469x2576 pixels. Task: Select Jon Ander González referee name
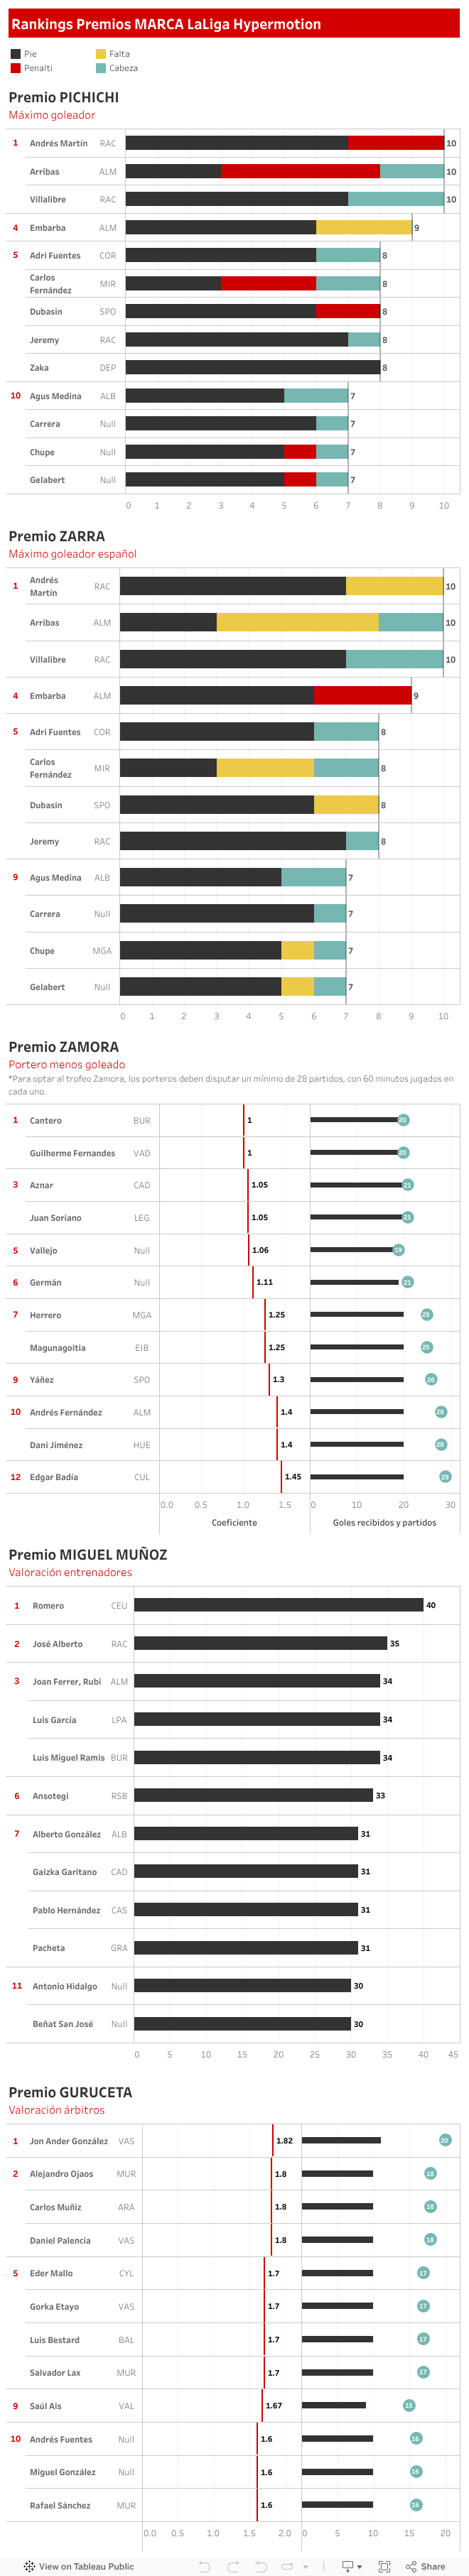(68, 2141)
